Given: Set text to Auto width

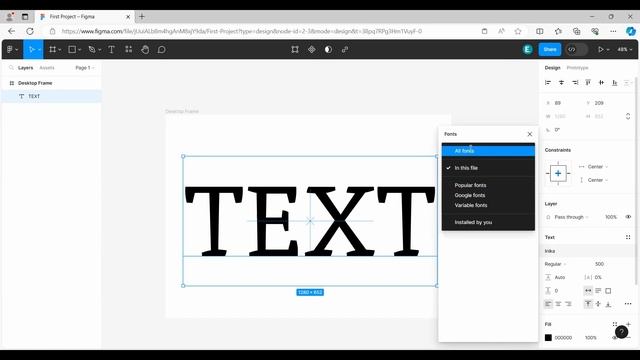Looking at the screenshot, I should [x=588, y=291].
